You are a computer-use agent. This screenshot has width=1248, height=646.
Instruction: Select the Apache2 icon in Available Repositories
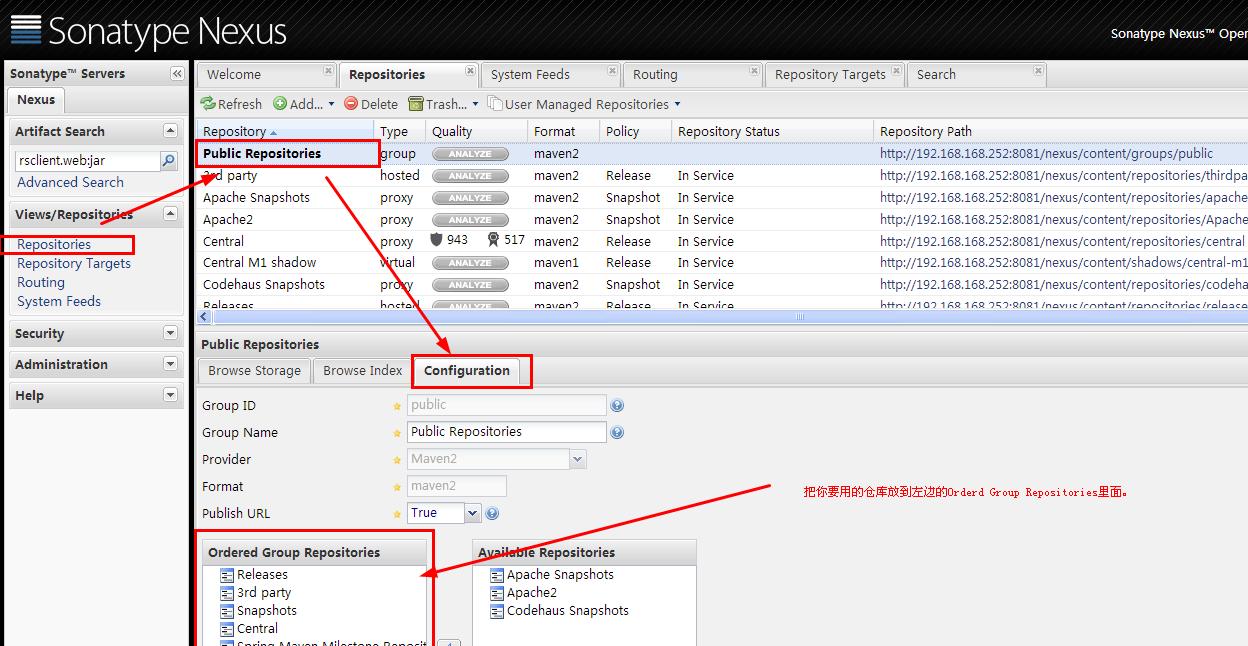(x=497, y=593)
